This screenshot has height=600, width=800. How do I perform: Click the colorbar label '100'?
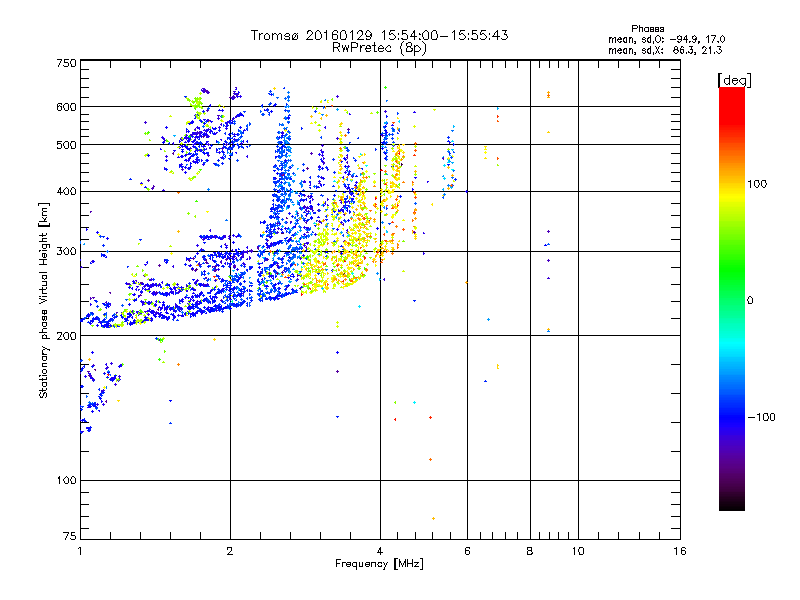[757, 184]
